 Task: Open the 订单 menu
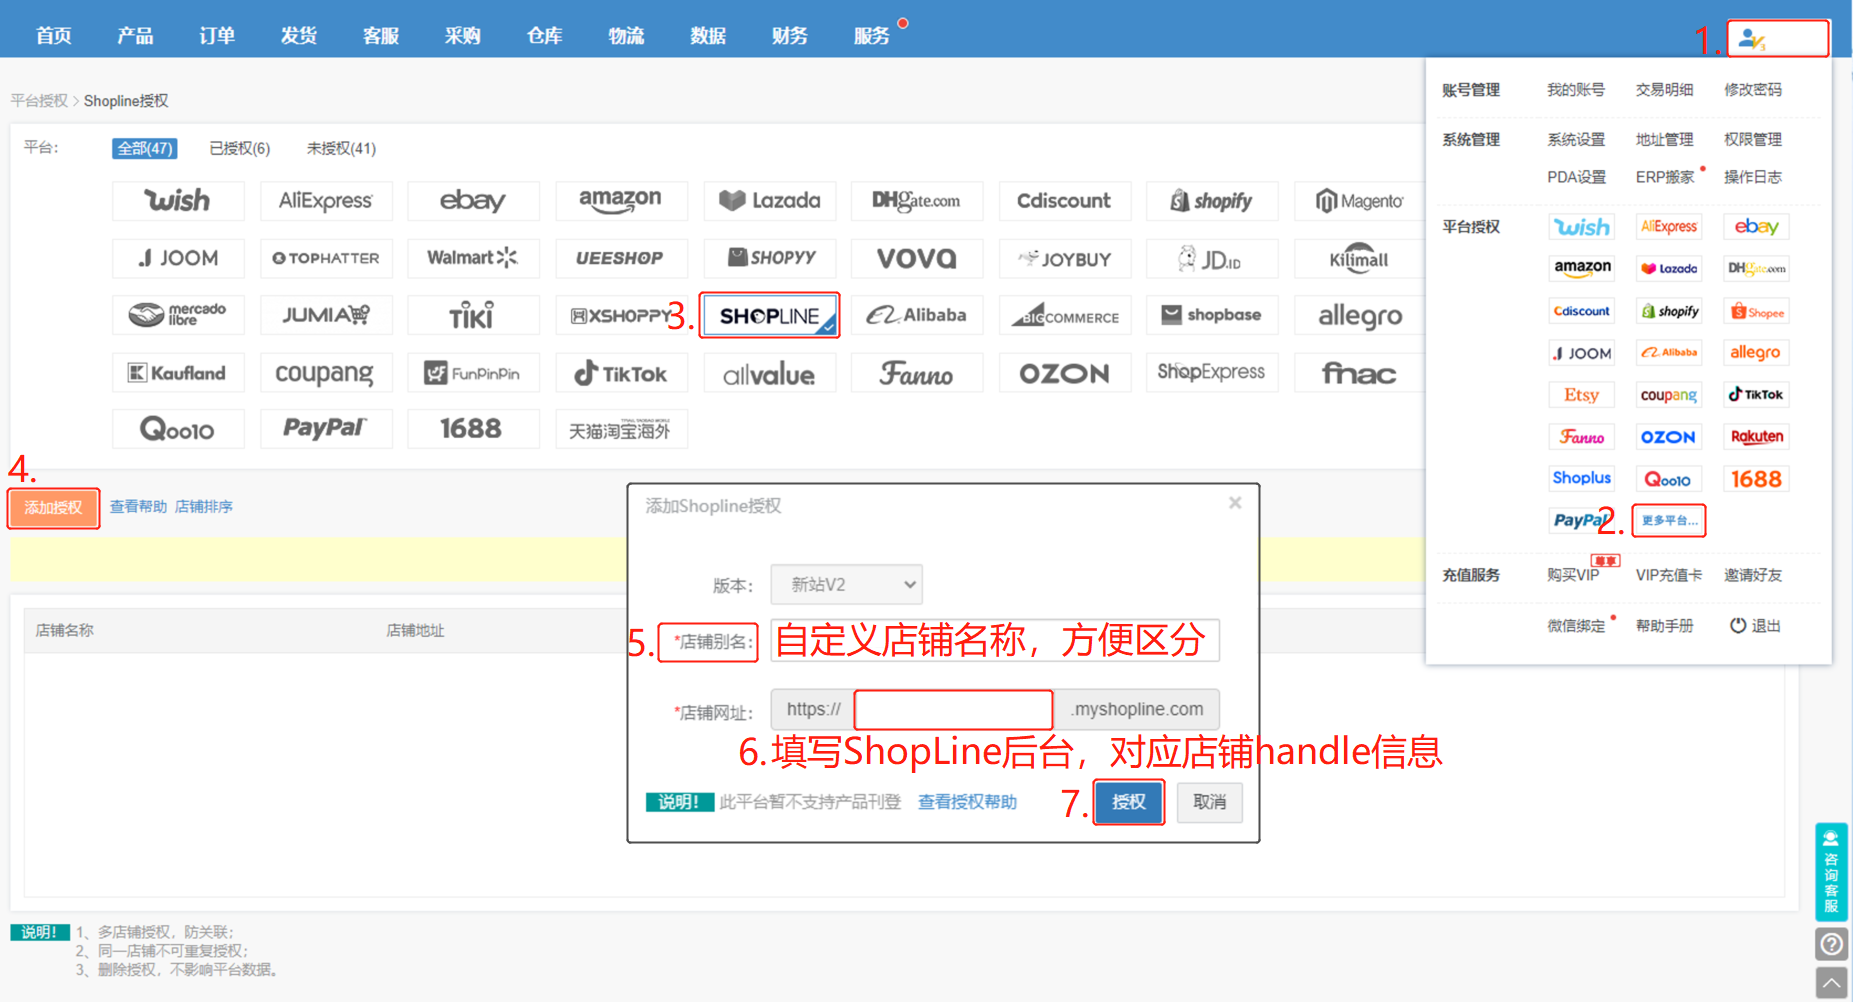(217, 36)
